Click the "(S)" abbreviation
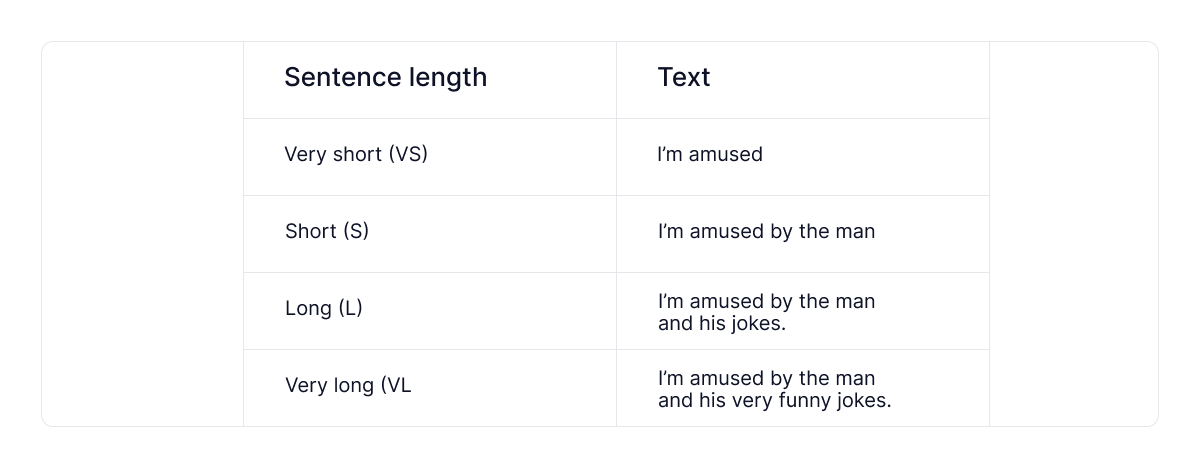1200x468 pixels. 356,232
